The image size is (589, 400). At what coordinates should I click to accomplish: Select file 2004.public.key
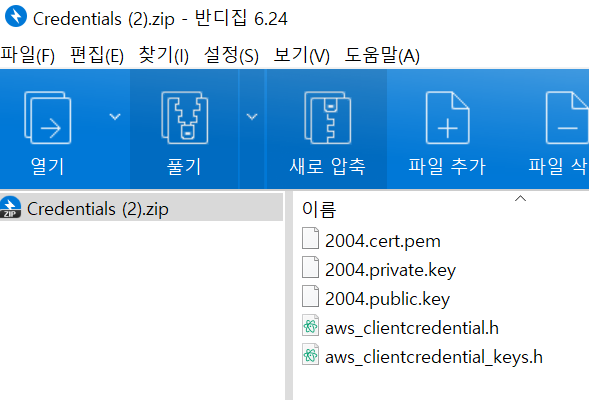click(387, 299)
